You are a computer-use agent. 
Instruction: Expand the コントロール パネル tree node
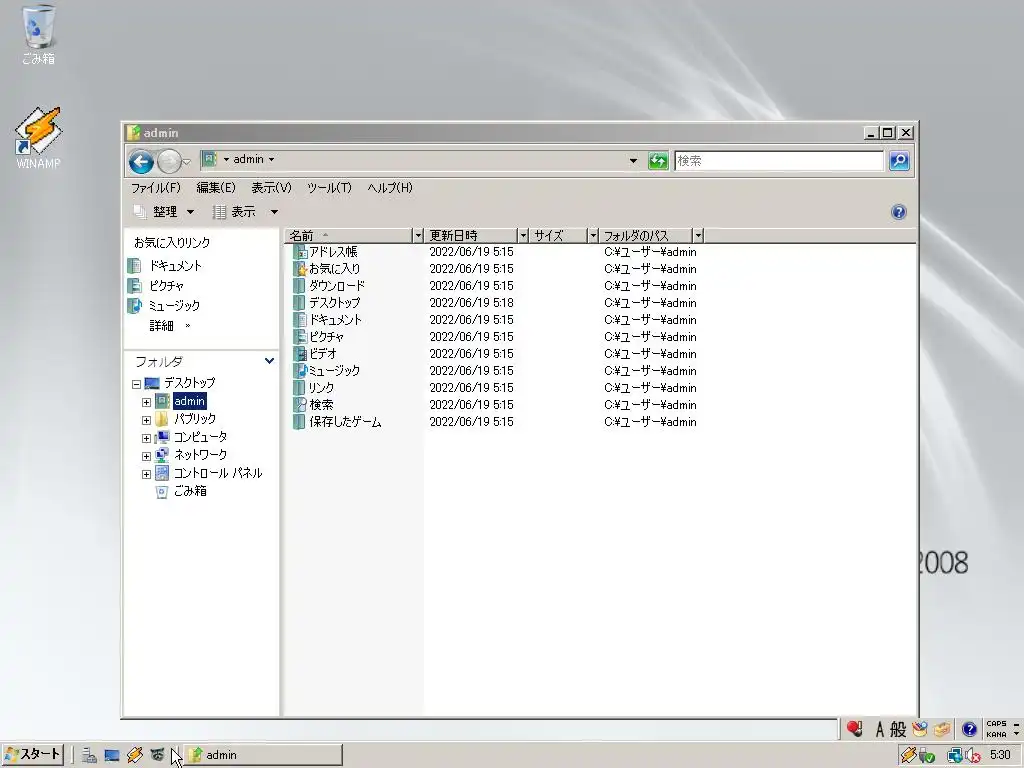pyautogui.click(x=146, y=474)
